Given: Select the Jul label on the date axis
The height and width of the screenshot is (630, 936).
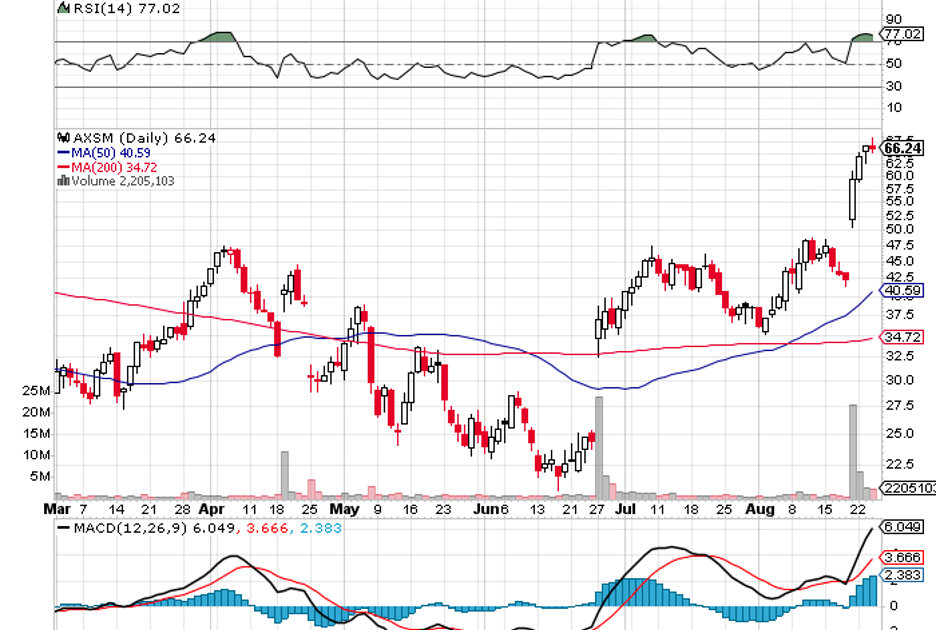Looking at the screenshot, I should pyautogui.click(x=625, y=508).
